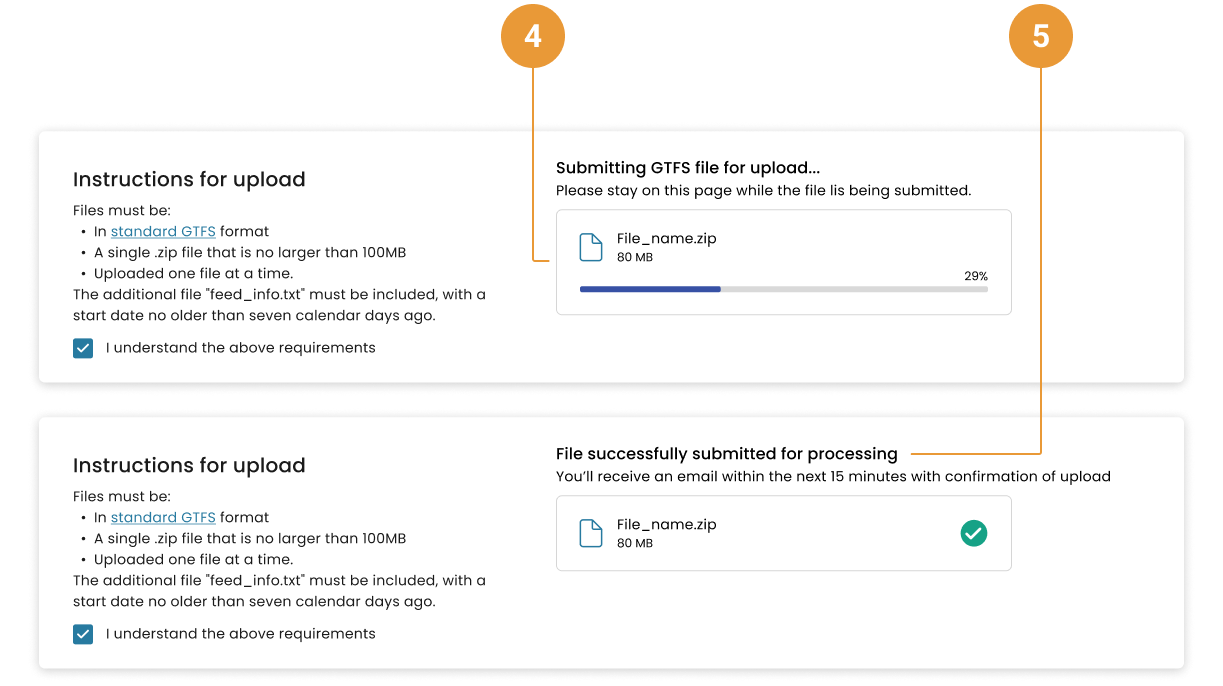Click the 29% progress percentage label
The height and width of the screenshot is (686, 1223).
point(975,276)
